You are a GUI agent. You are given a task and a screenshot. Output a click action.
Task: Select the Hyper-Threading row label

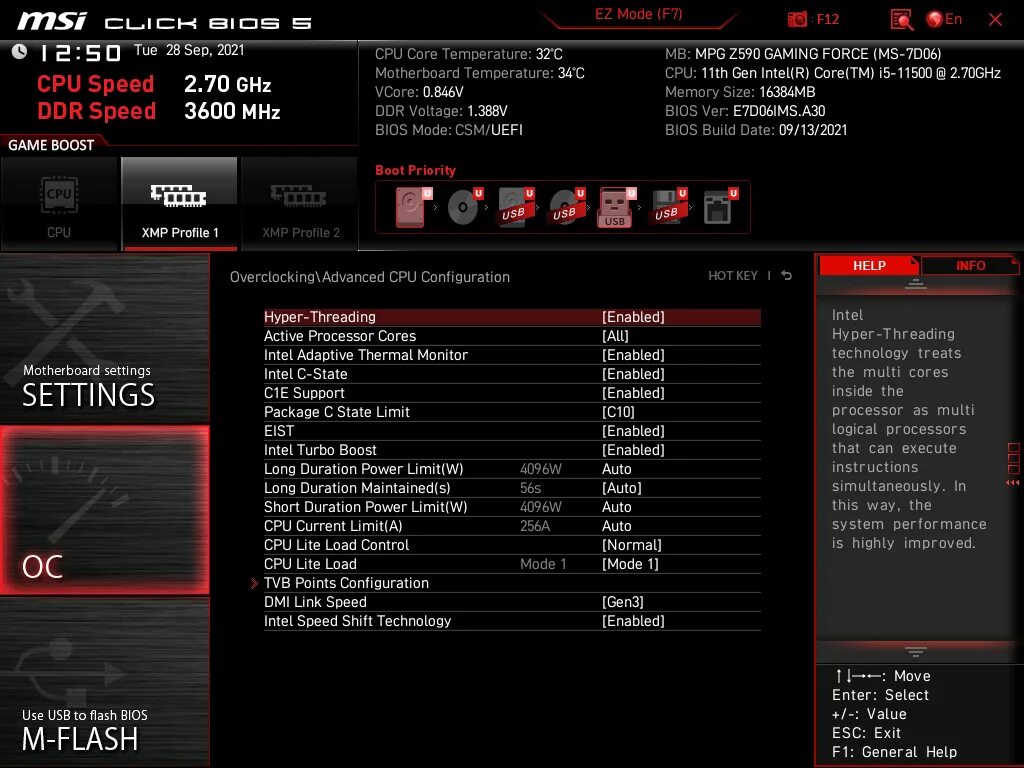tap(319, 317)
